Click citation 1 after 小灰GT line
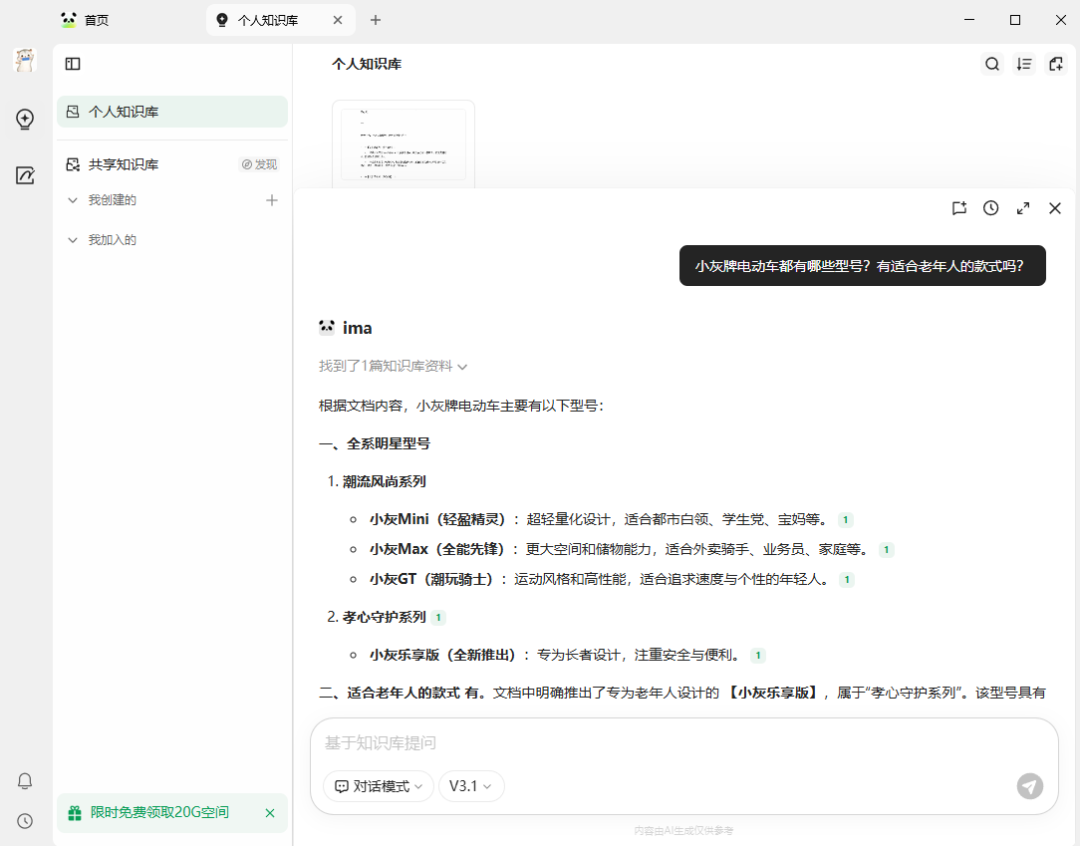The width and height of the screenshot is (1080, 846). (847, 580)
